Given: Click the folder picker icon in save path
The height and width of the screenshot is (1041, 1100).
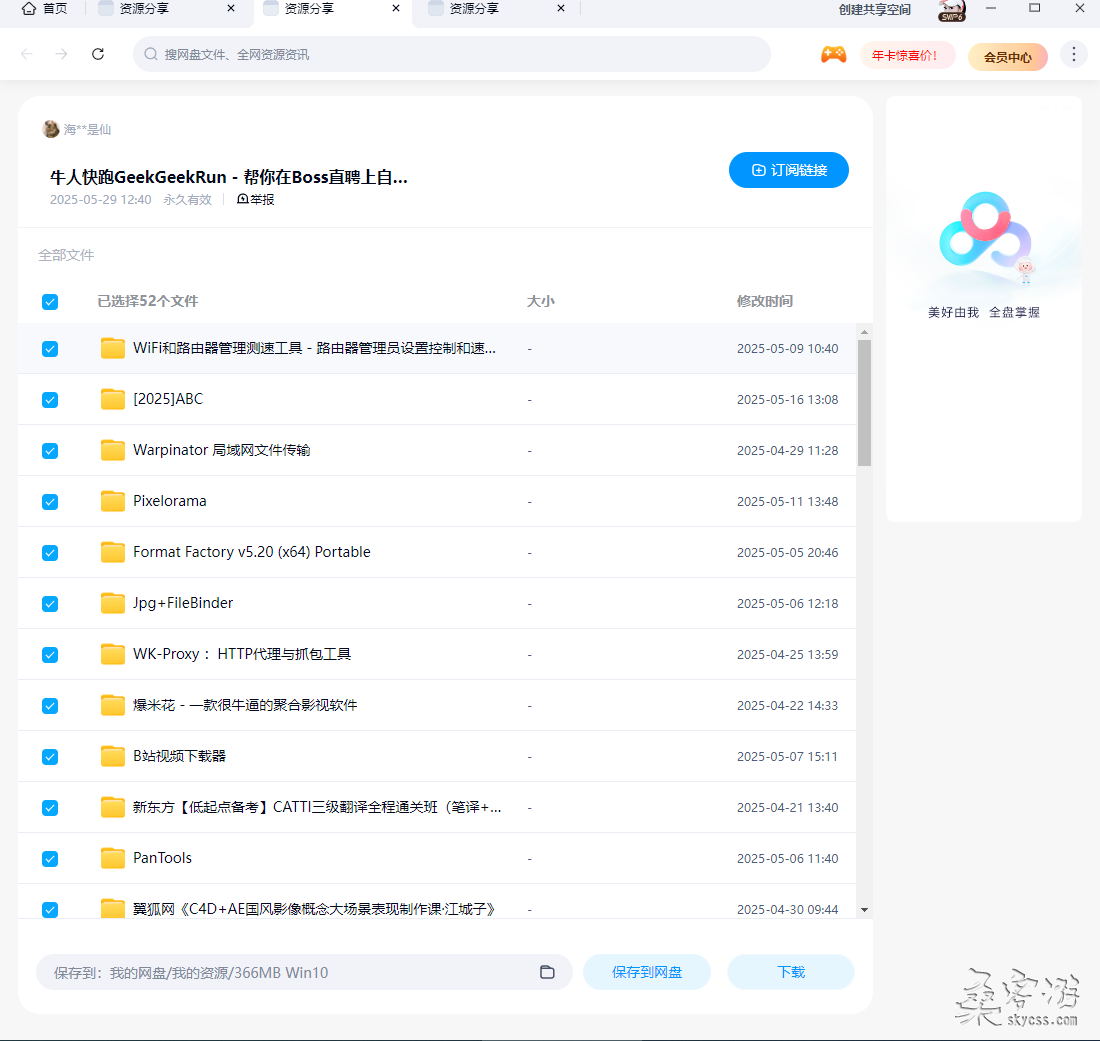Looking at the screenshot, I should [547, 972].
